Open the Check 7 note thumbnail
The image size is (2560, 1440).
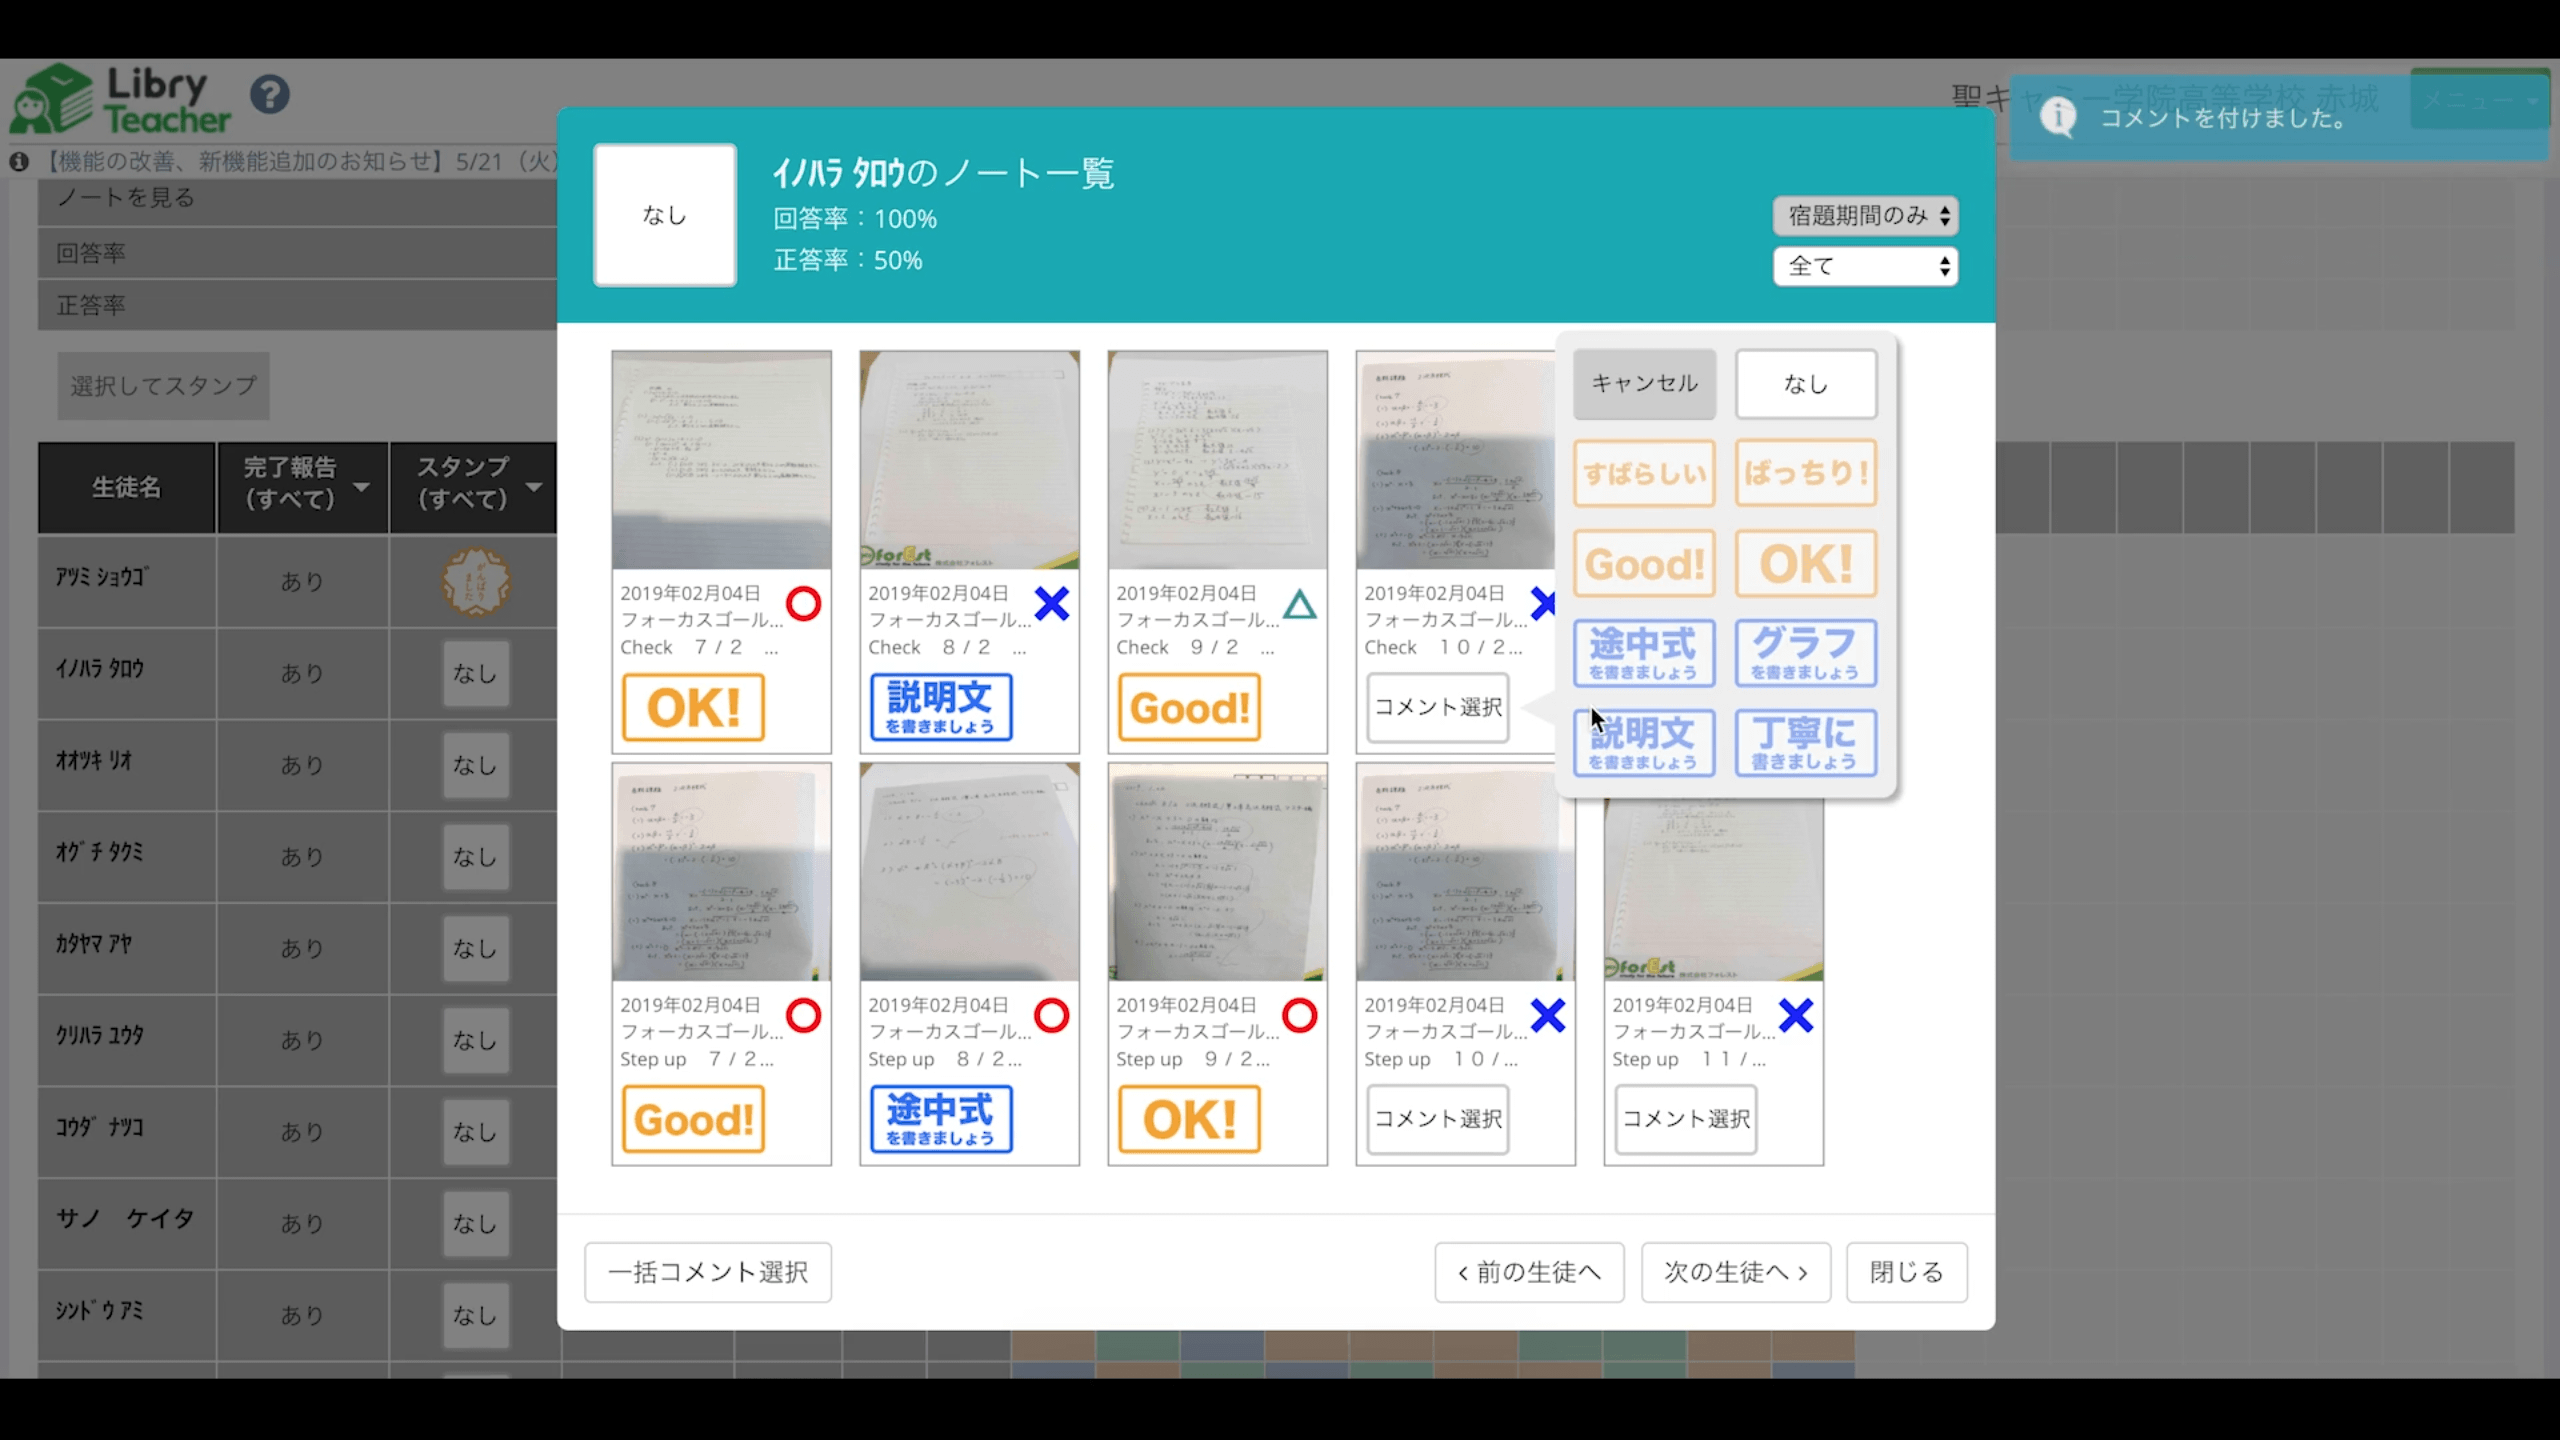721,460
